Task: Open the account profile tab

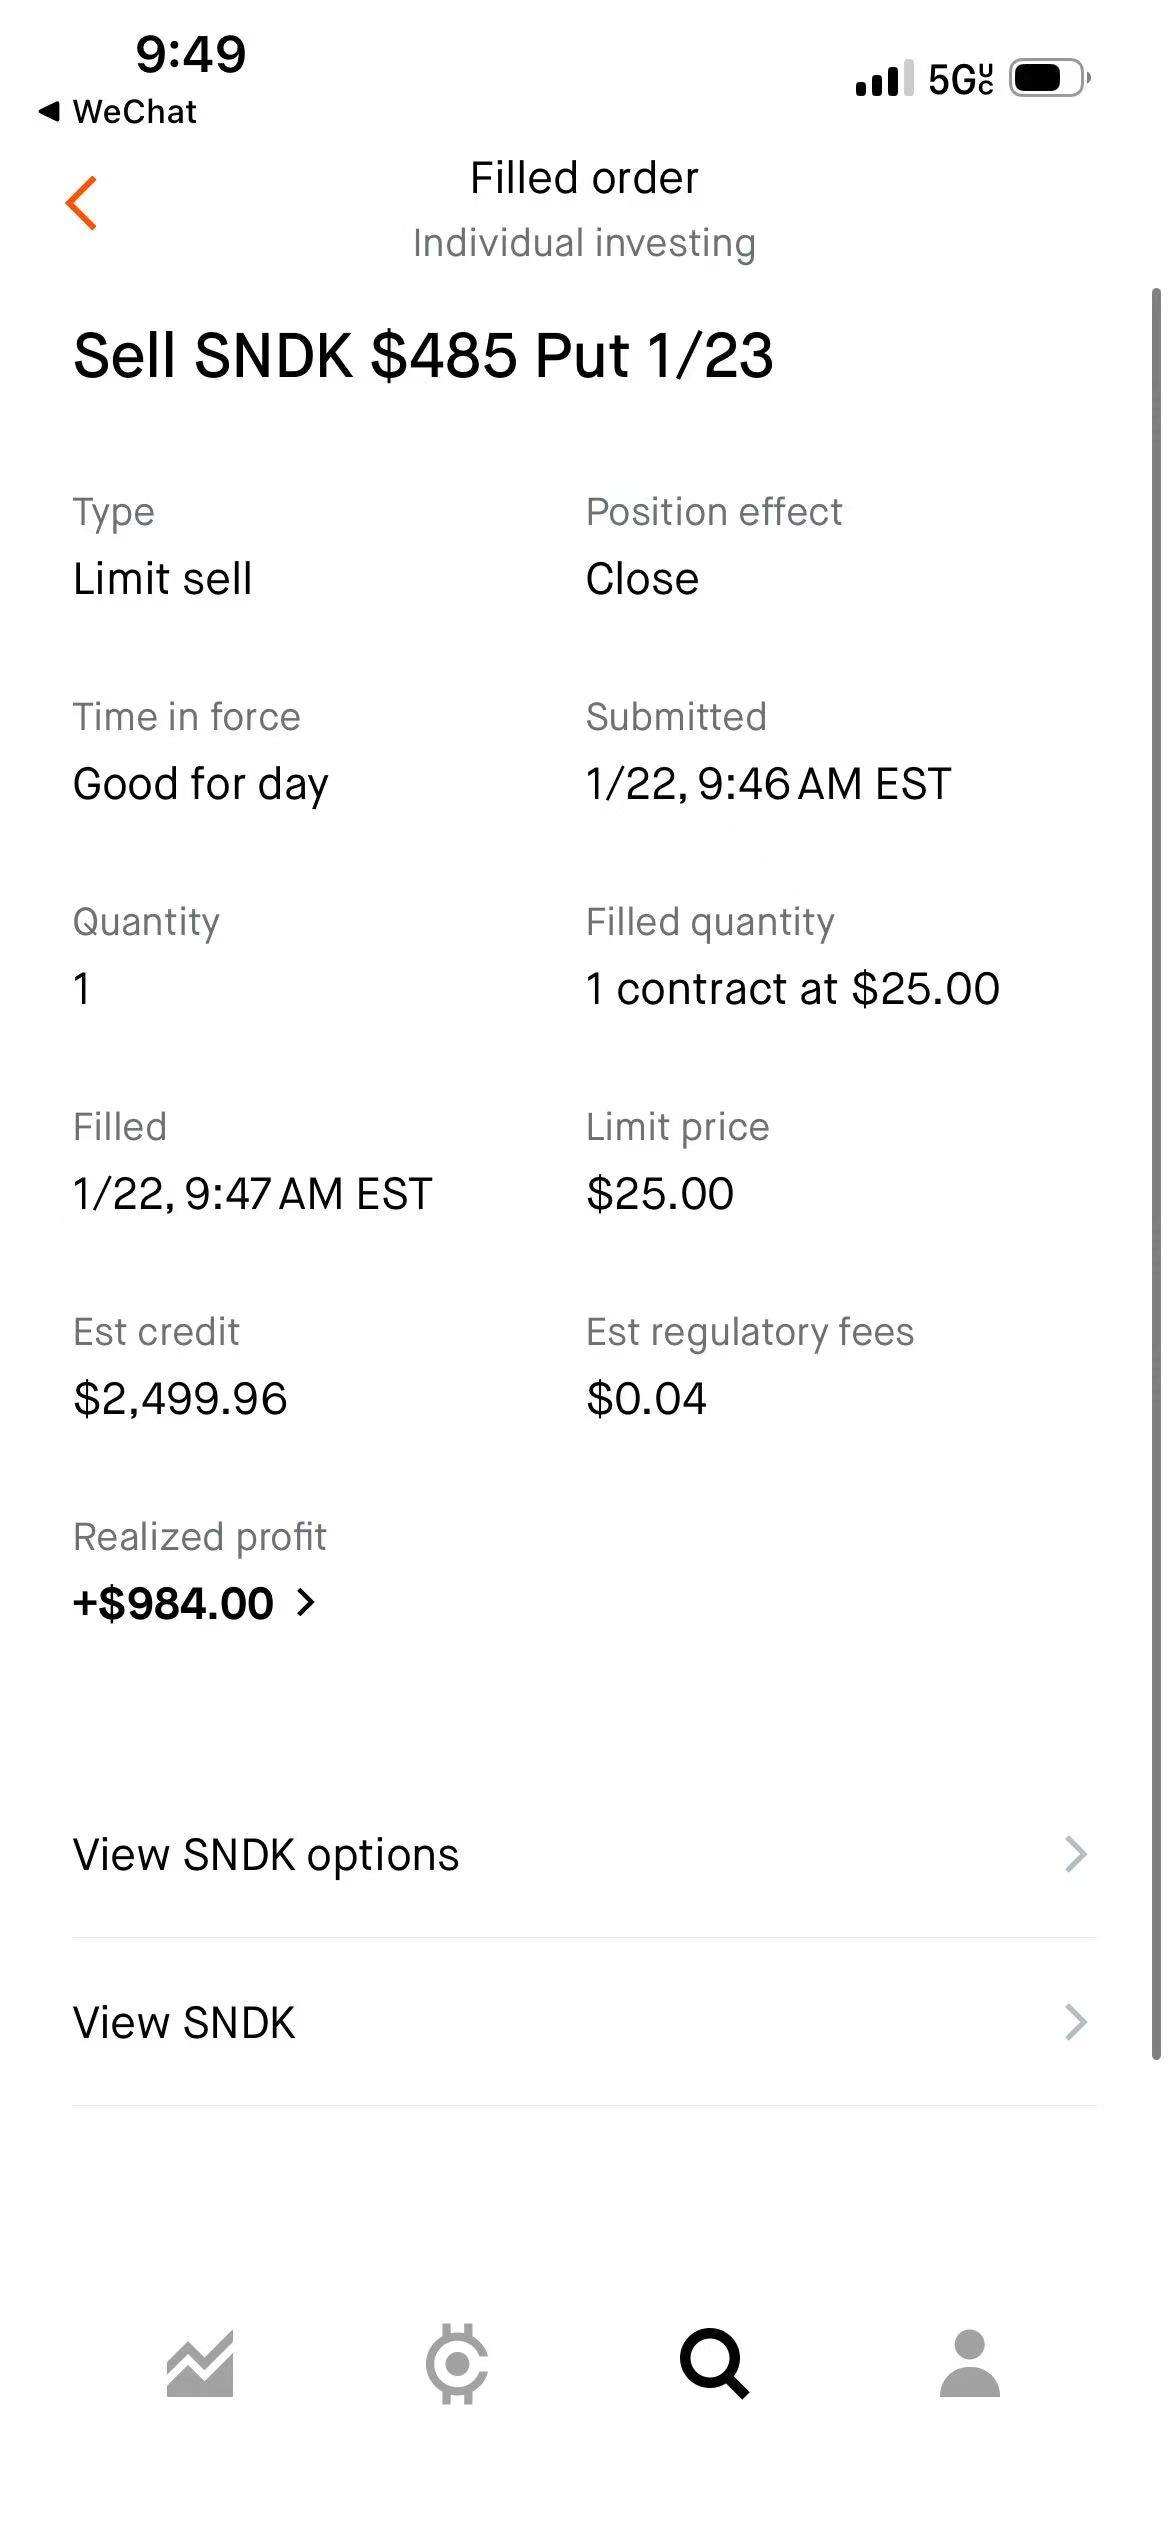Action: click(x=970, y=2364)
